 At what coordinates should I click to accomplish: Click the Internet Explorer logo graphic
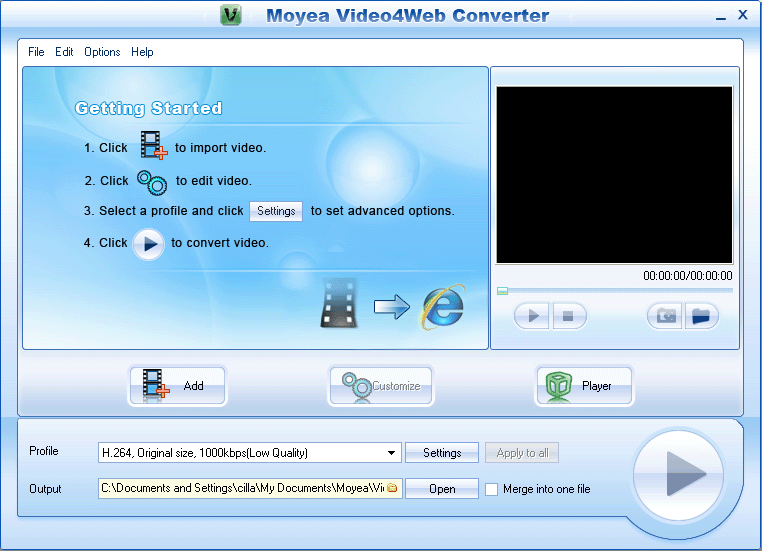442,307
